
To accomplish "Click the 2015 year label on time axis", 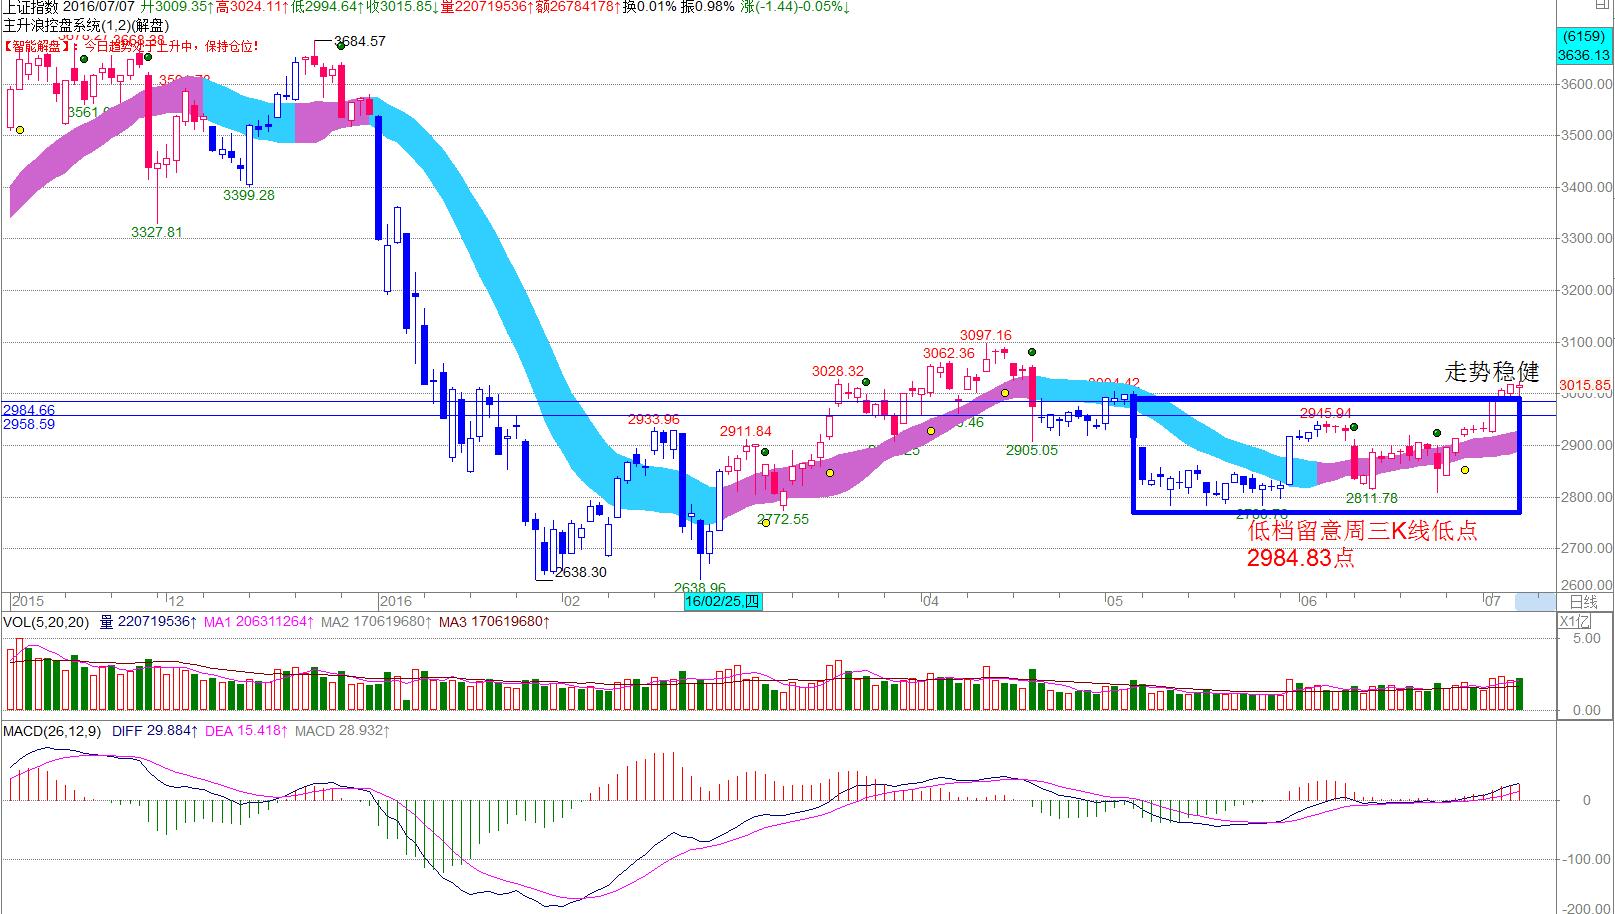I will pos(27,601).
